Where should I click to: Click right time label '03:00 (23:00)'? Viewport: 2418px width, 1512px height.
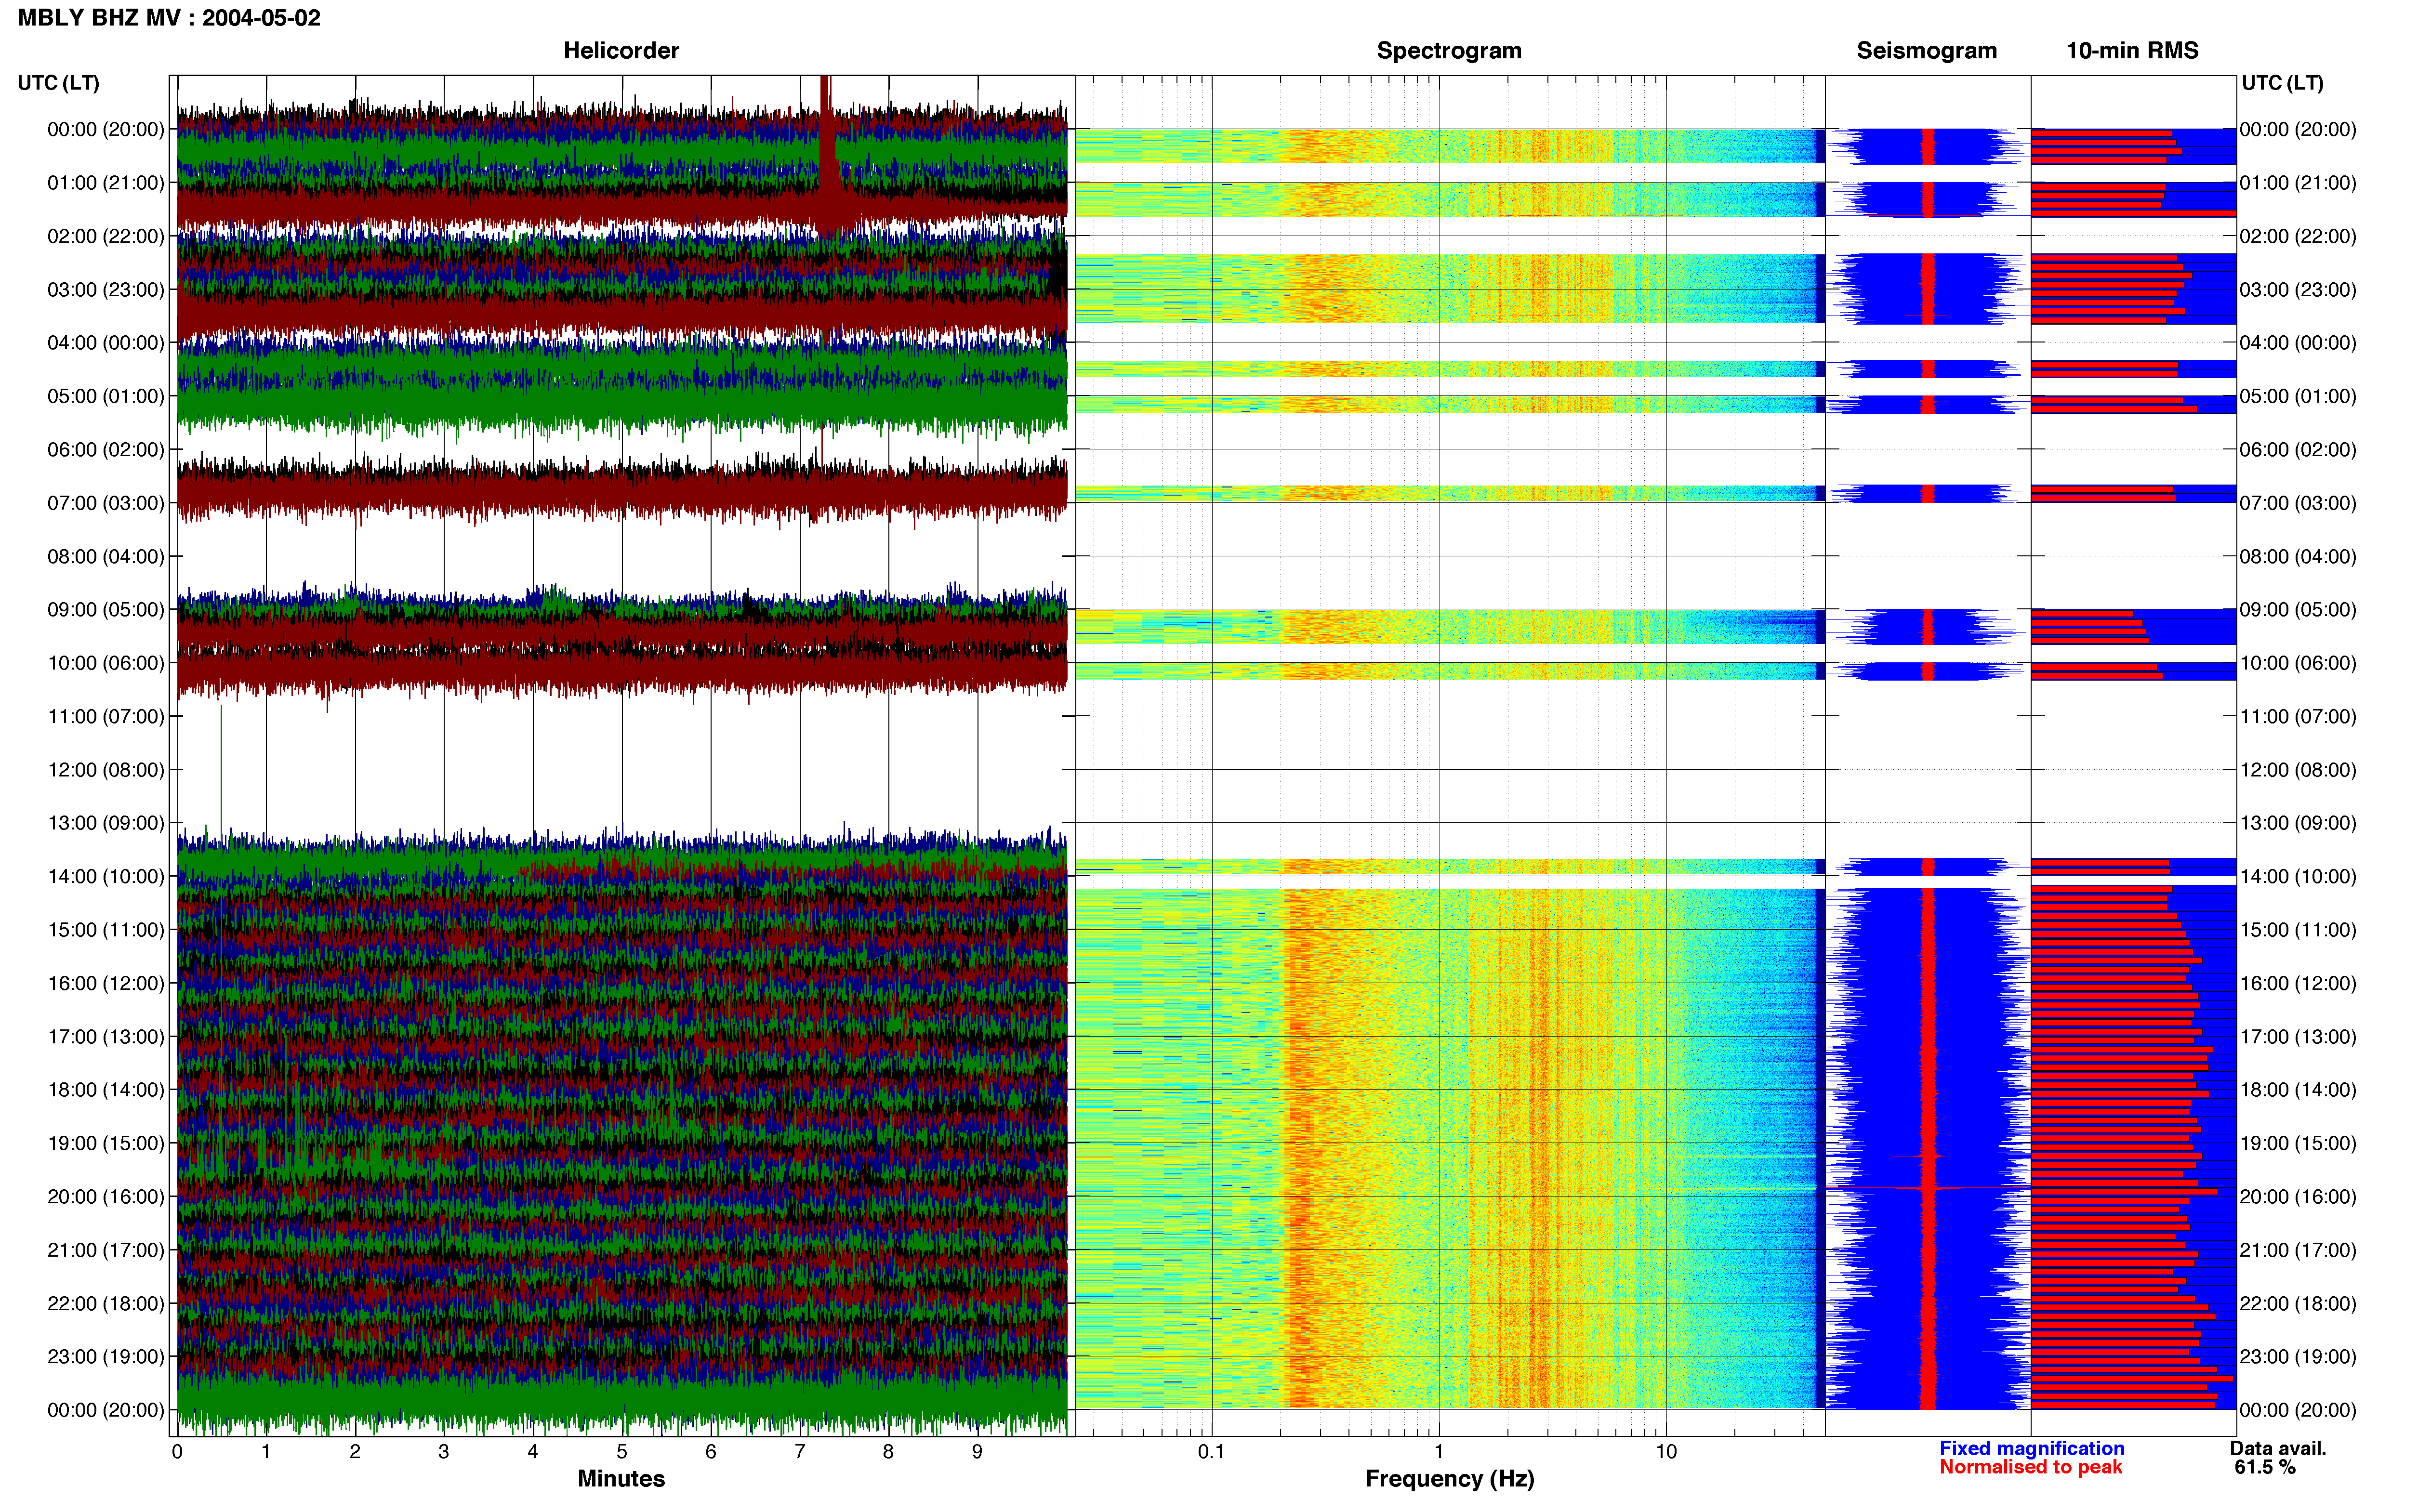2298,290
